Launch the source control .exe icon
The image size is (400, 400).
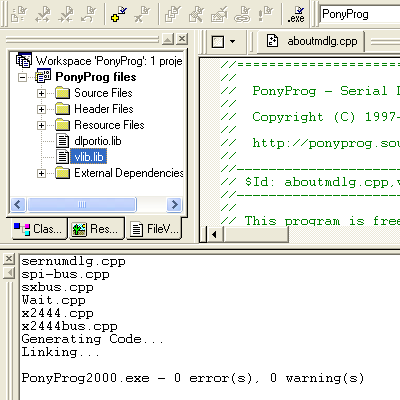pyautogui.click(x=296, y=14)
